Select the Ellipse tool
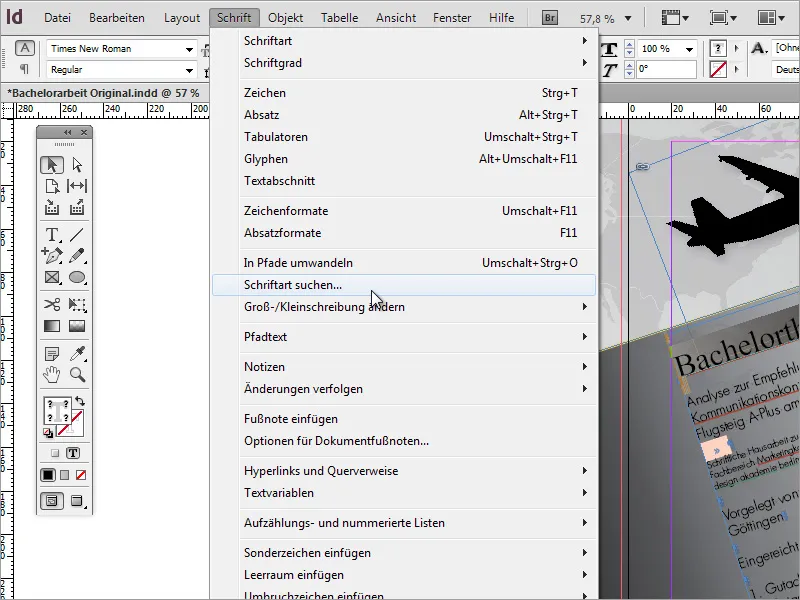Screen dimensions: 800x600 tap(77, 277)
